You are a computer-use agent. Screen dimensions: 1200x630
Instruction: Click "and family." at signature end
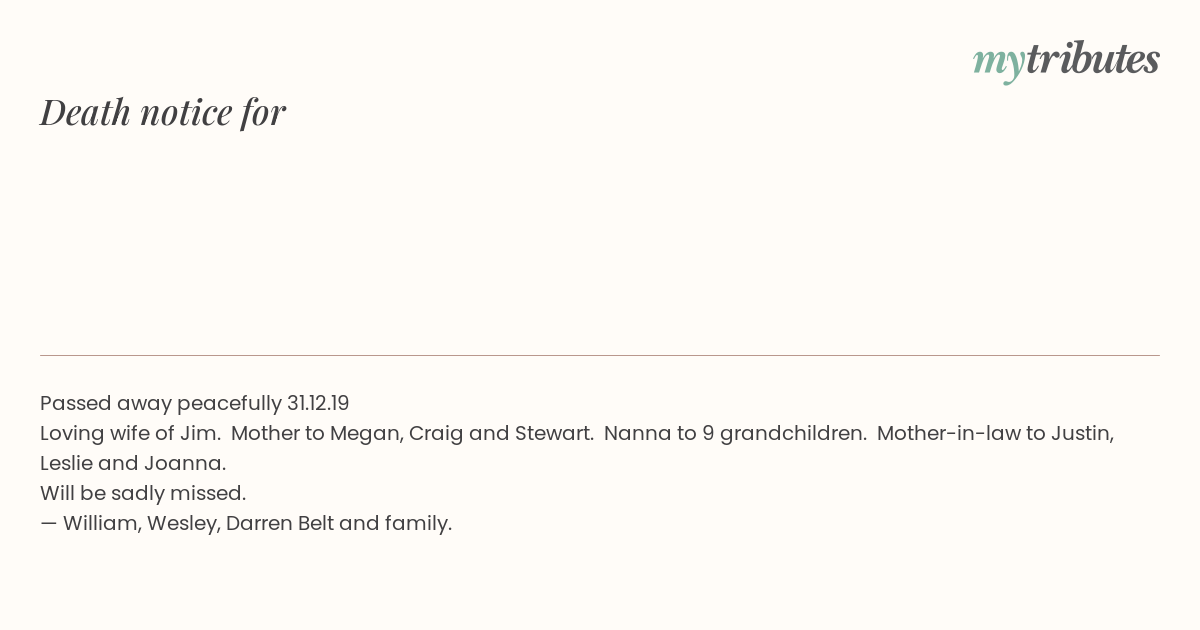[396, 524]
